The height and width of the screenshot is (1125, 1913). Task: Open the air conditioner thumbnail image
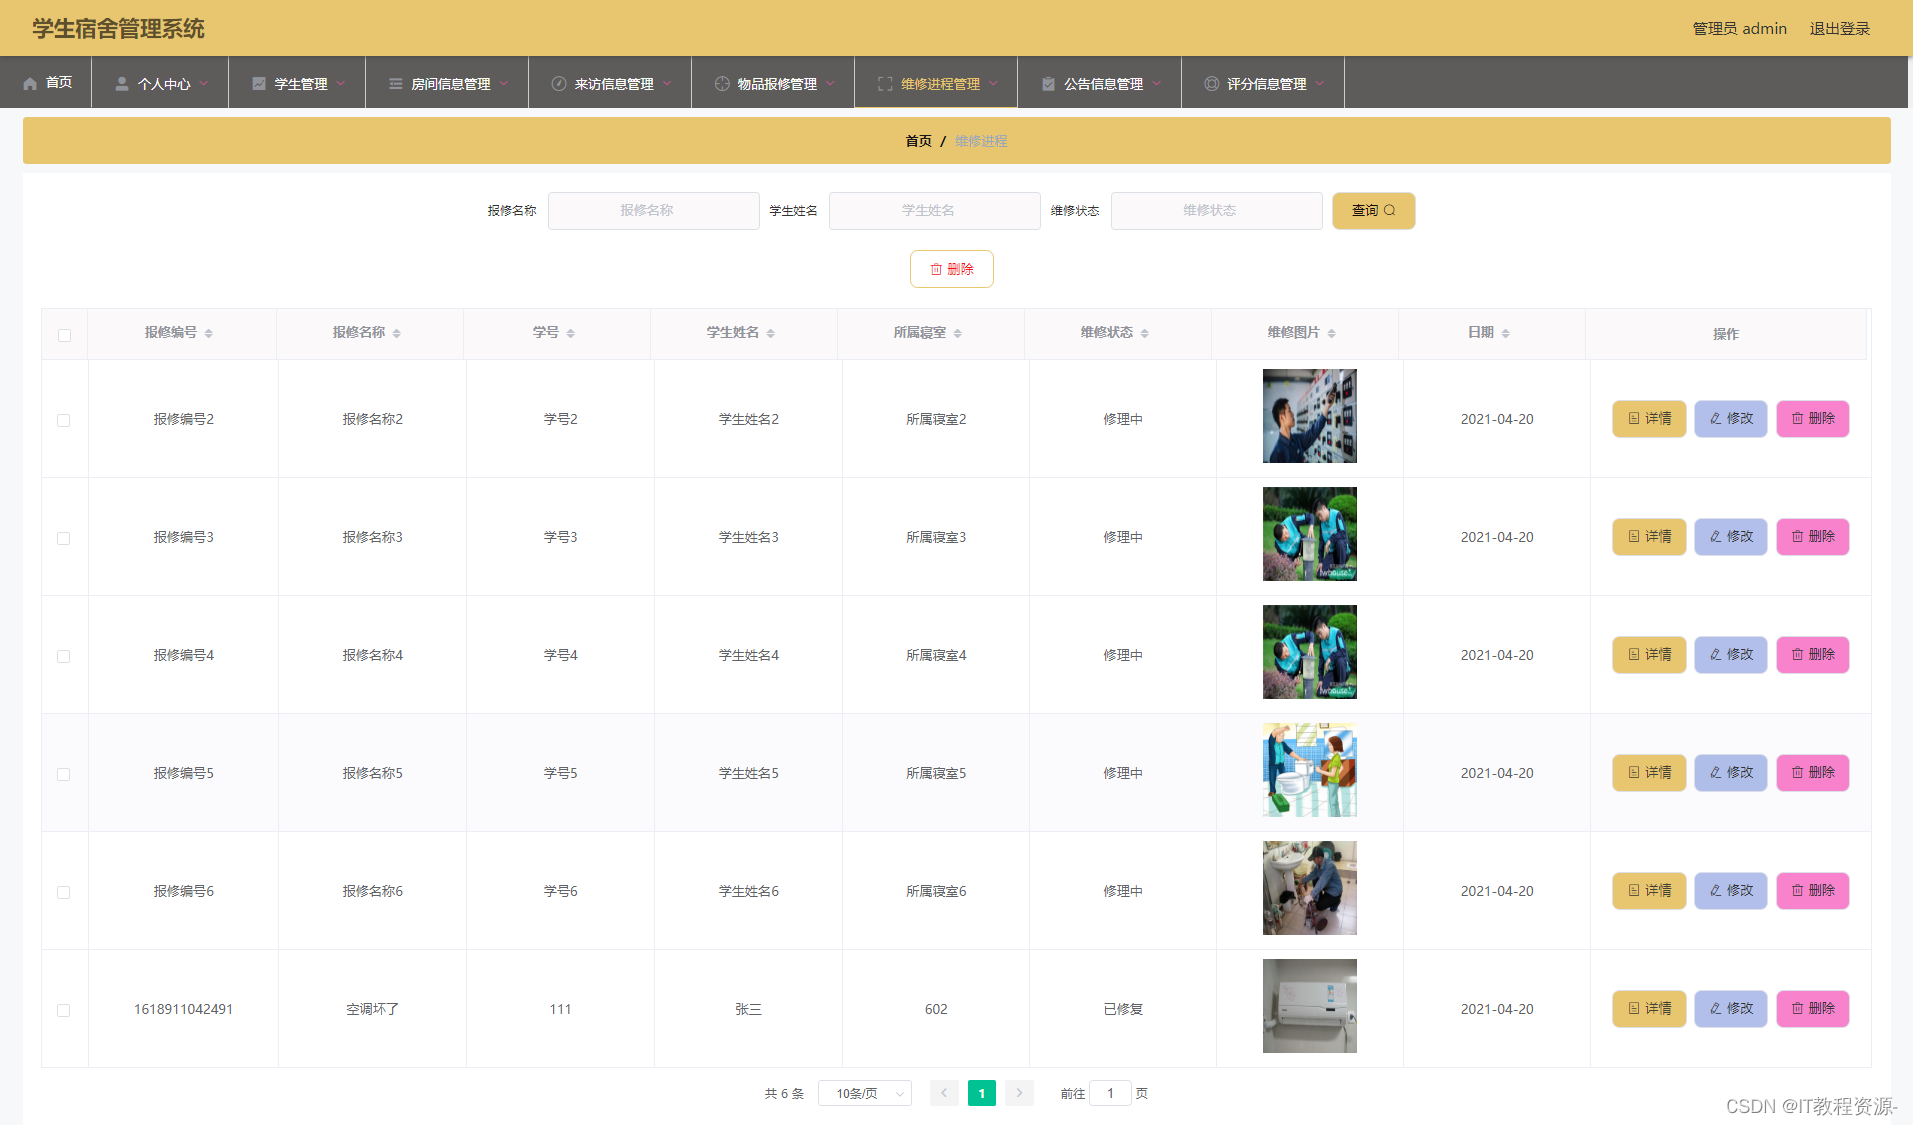pyautogui.click(x=1309, y=1006)
